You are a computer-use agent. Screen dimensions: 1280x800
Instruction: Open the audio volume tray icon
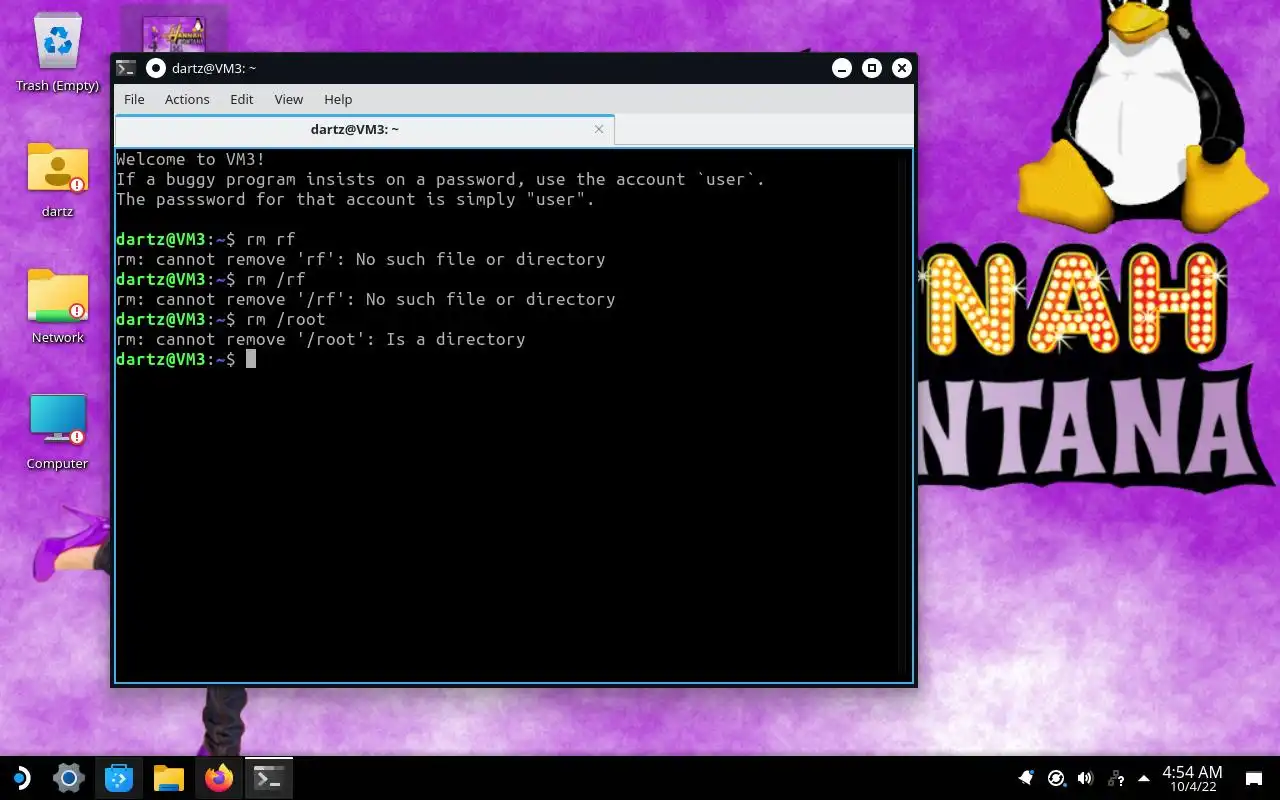click(1085, 778)
